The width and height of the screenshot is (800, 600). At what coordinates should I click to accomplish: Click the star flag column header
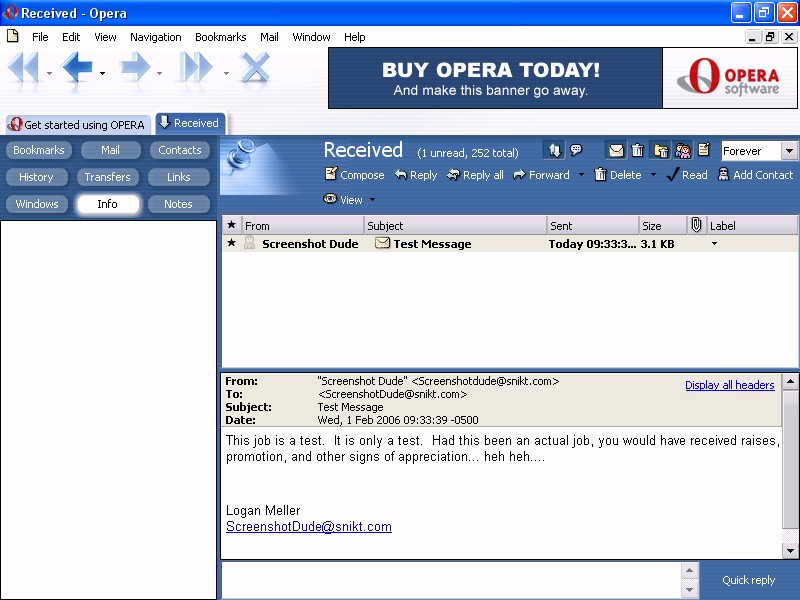(232, 225)
